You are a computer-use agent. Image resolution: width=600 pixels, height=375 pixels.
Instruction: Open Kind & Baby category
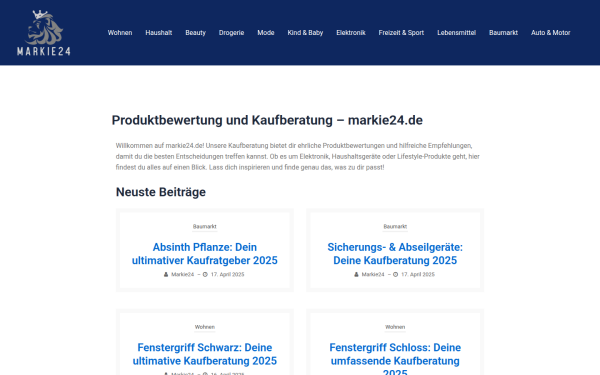(305, 33)
